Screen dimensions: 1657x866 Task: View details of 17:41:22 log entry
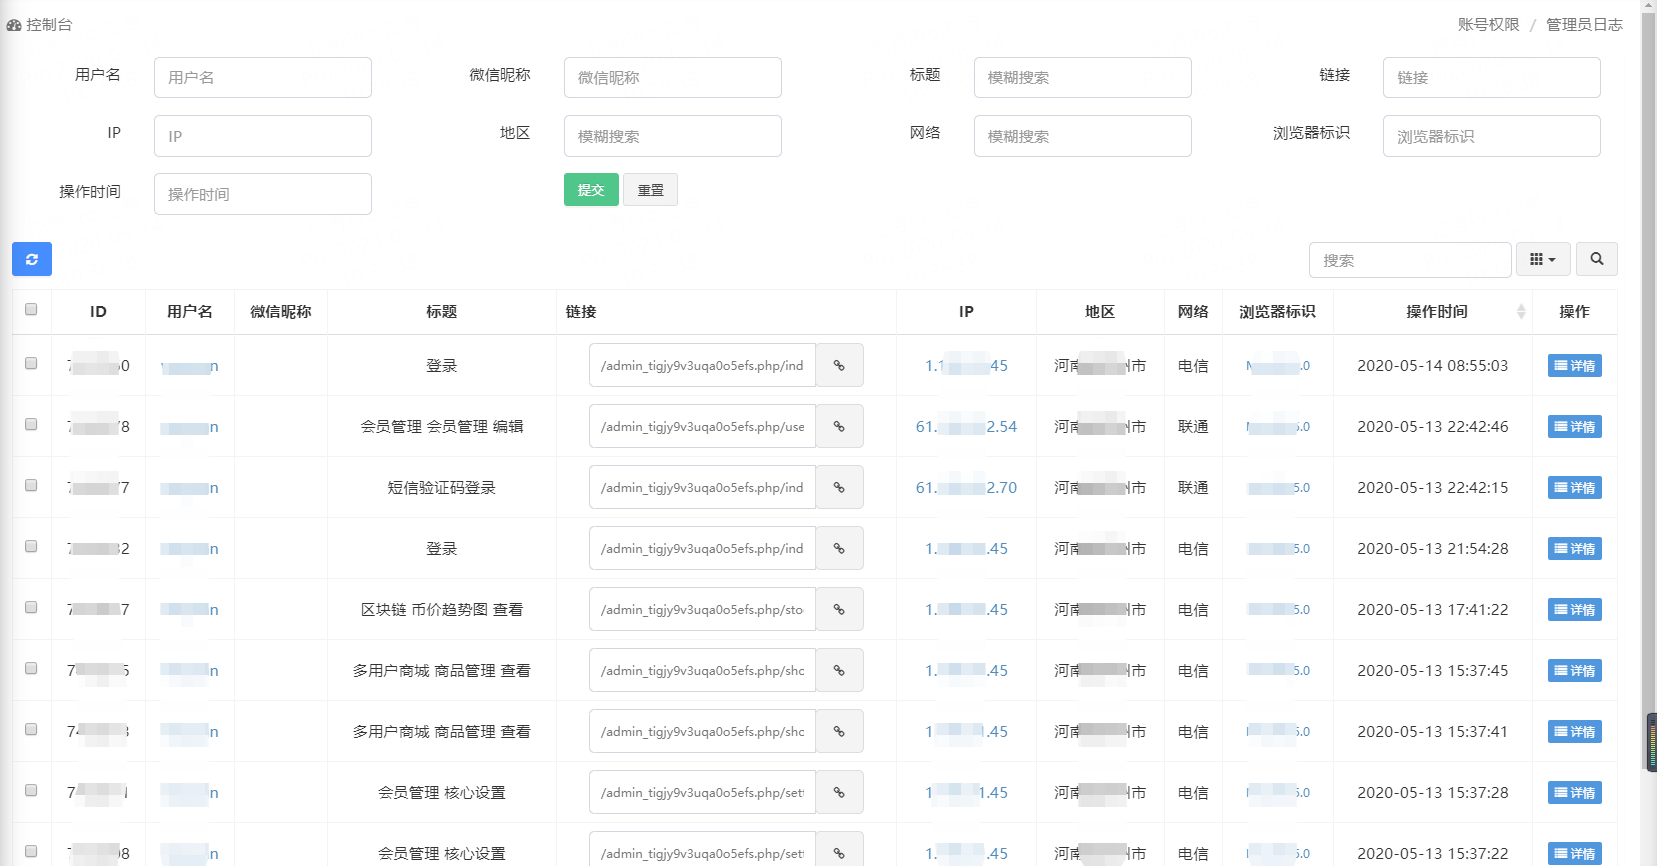coord(1575,610)
